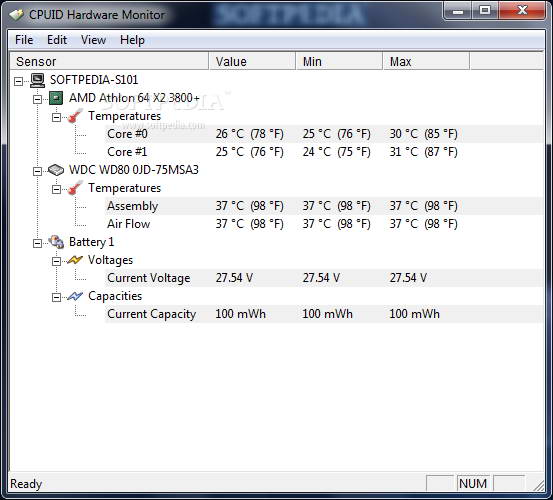This screenshot has height=500, width=553.
Task: Open the Edit menu
Action: pyautogui.click(x=57, y=40)
